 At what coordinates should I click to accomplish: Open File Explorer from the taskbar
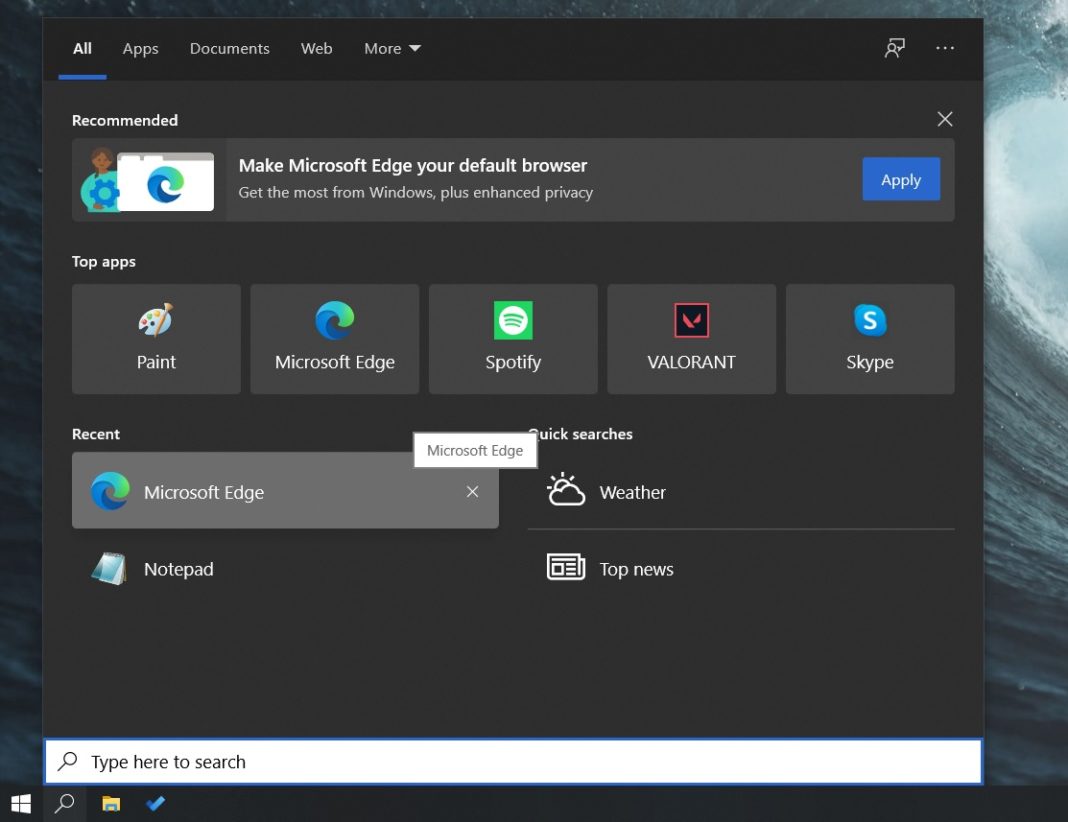(x=111, y=802)
